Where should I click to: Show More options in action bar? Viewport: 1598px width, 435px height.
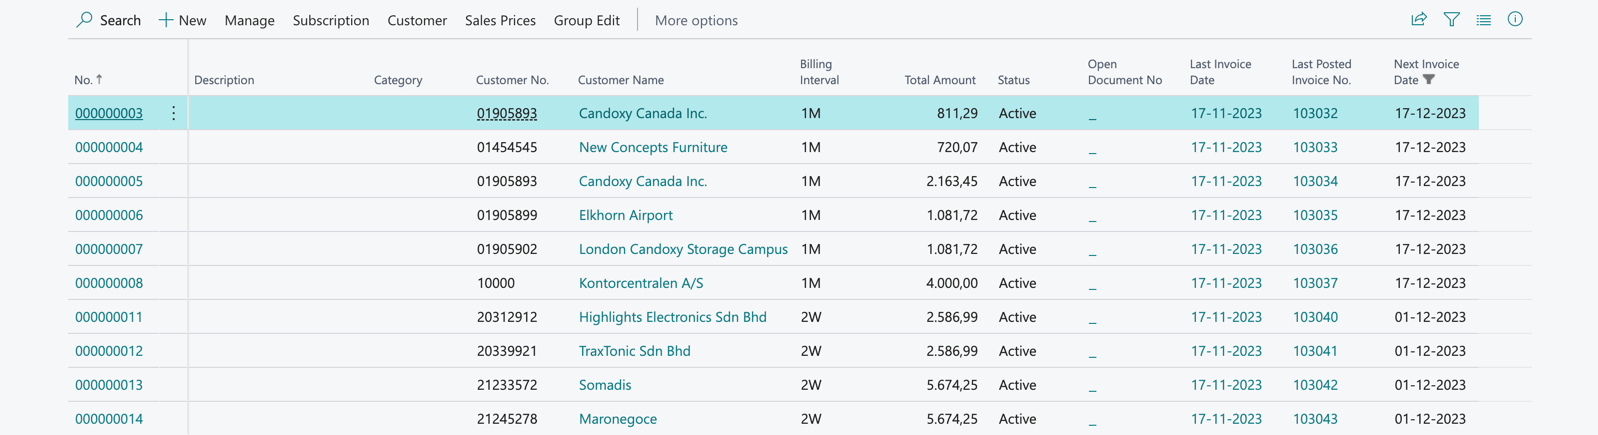pos(696,20)
